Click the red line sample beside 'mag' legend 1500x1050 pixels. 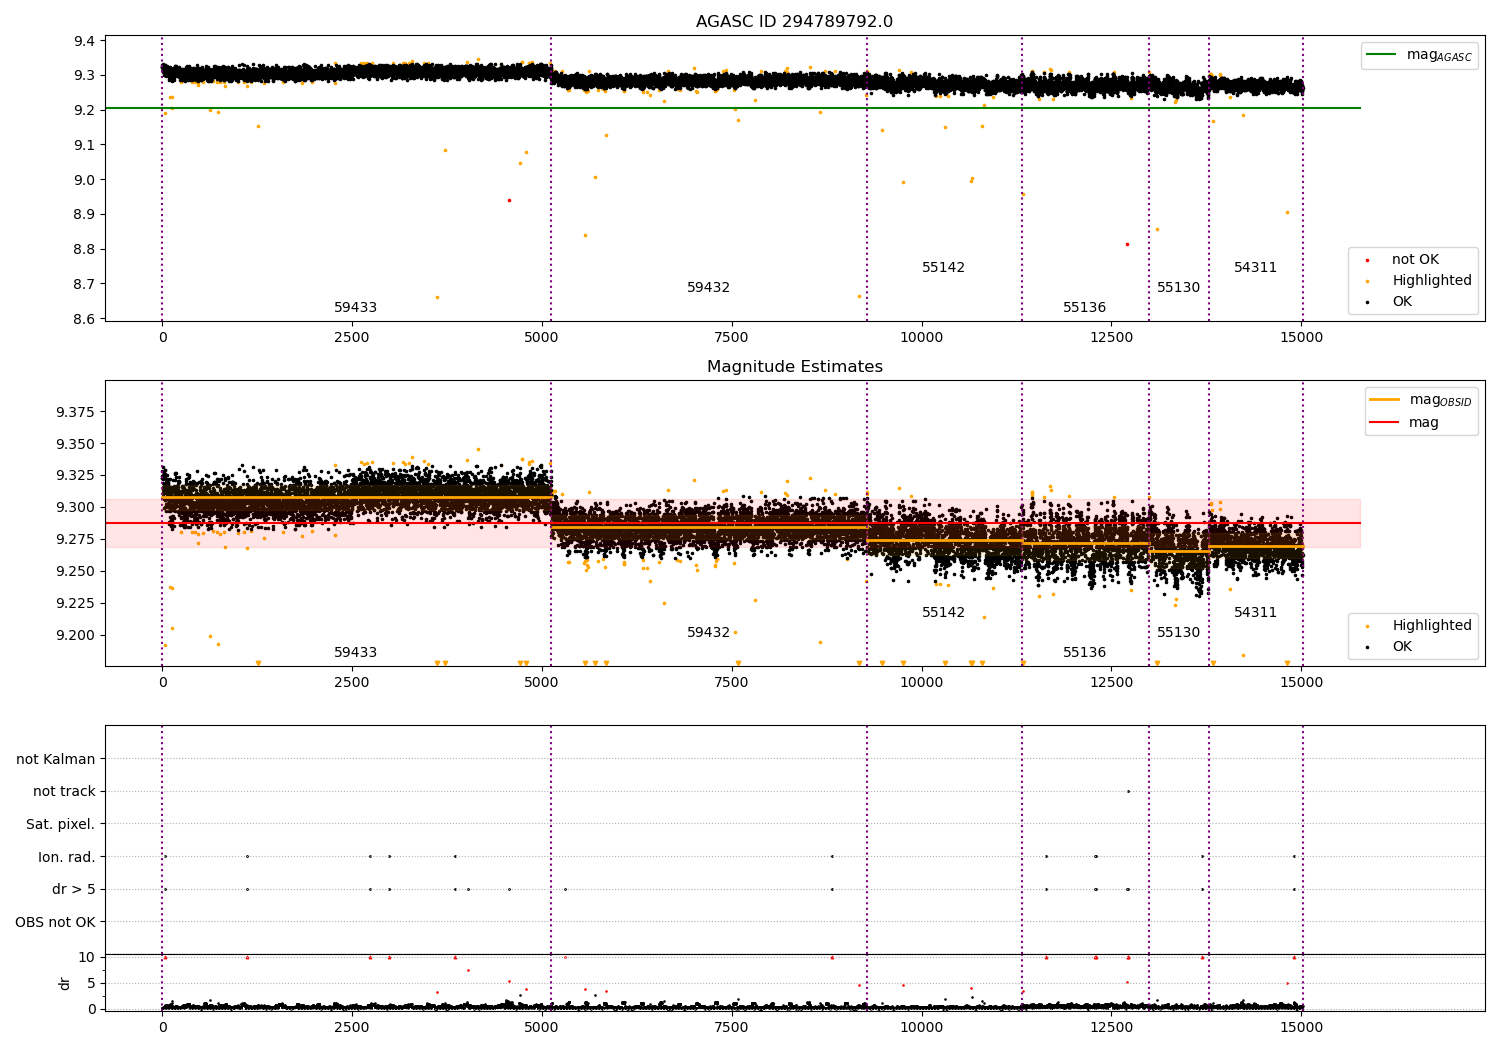click(1385, 422)
